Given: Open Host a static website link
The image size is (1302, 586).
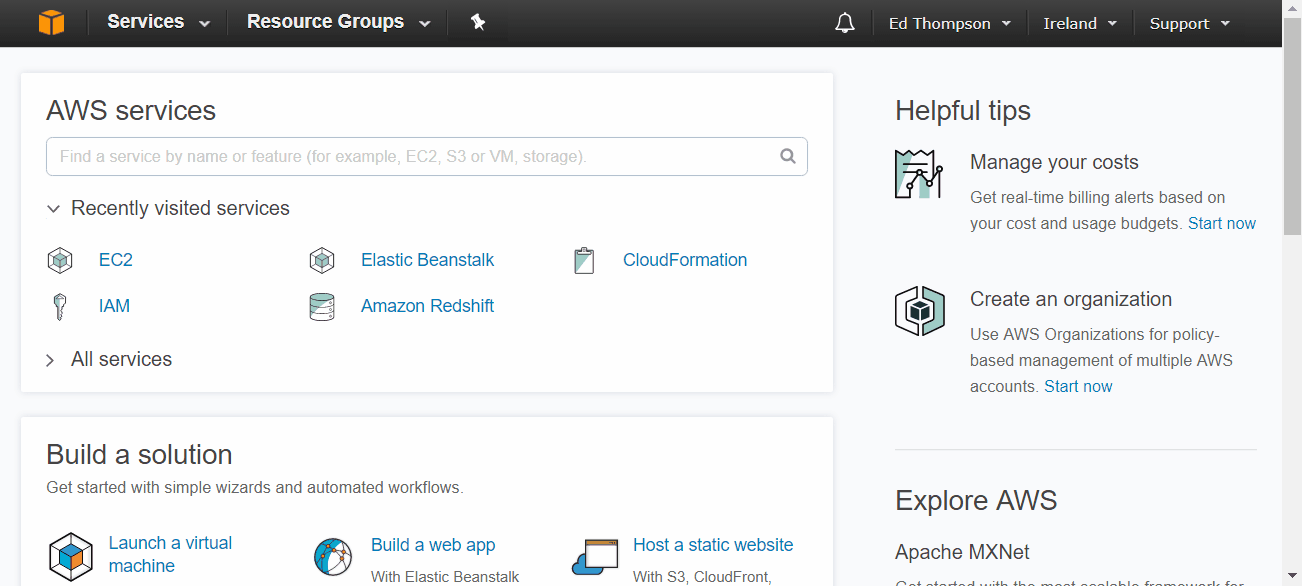Looking at the screenshot, I should [x=713, y=545].
